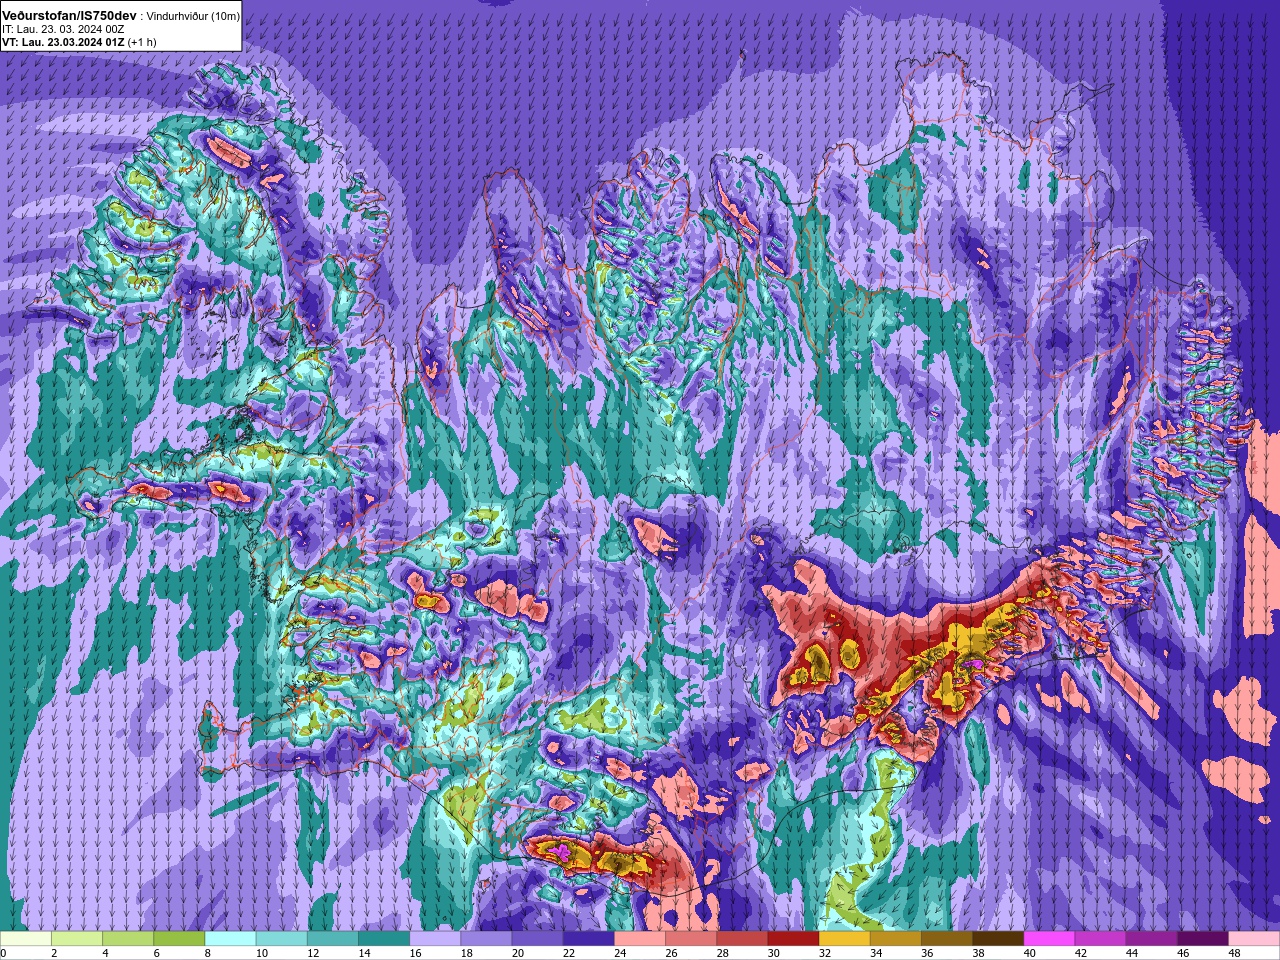The image size is (1280, 960).
Task: Click the yellow swatch between 32 and 34
Action: click(845, 939)
